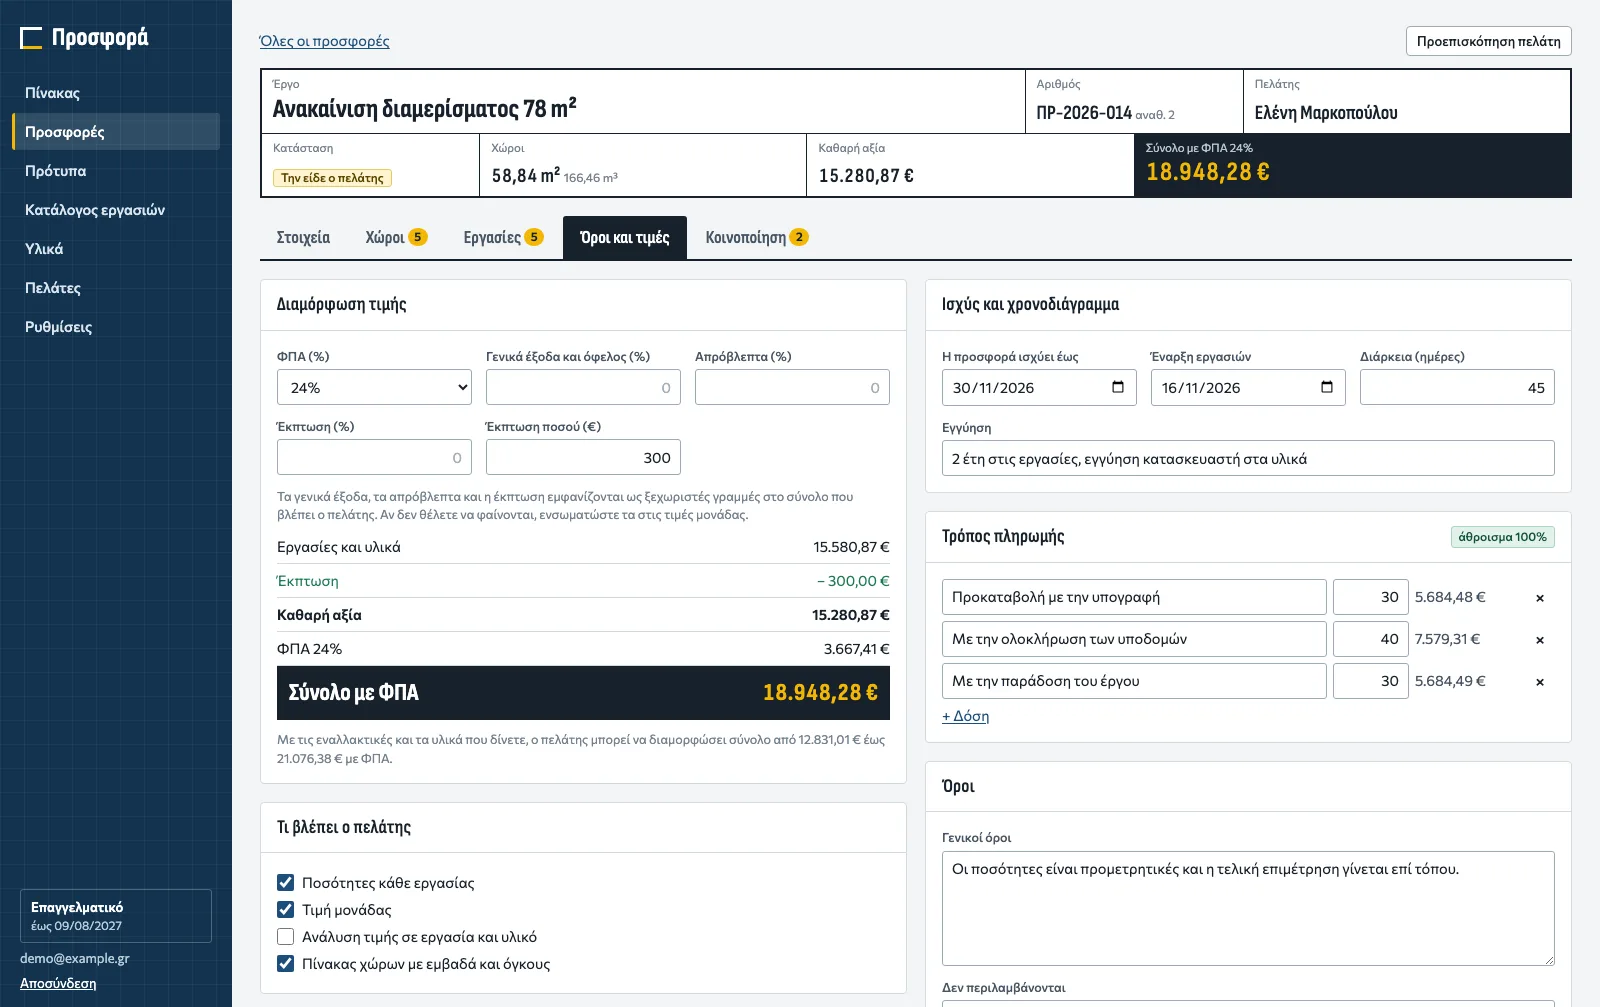
Task: Open calendar picker for Έναρξη εργασιών date
Action: 1327,387
